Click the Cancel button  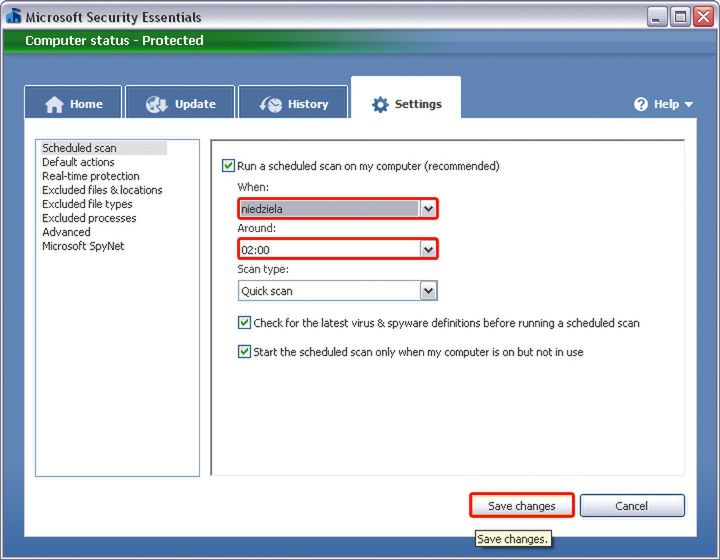(x=632, y=505)
